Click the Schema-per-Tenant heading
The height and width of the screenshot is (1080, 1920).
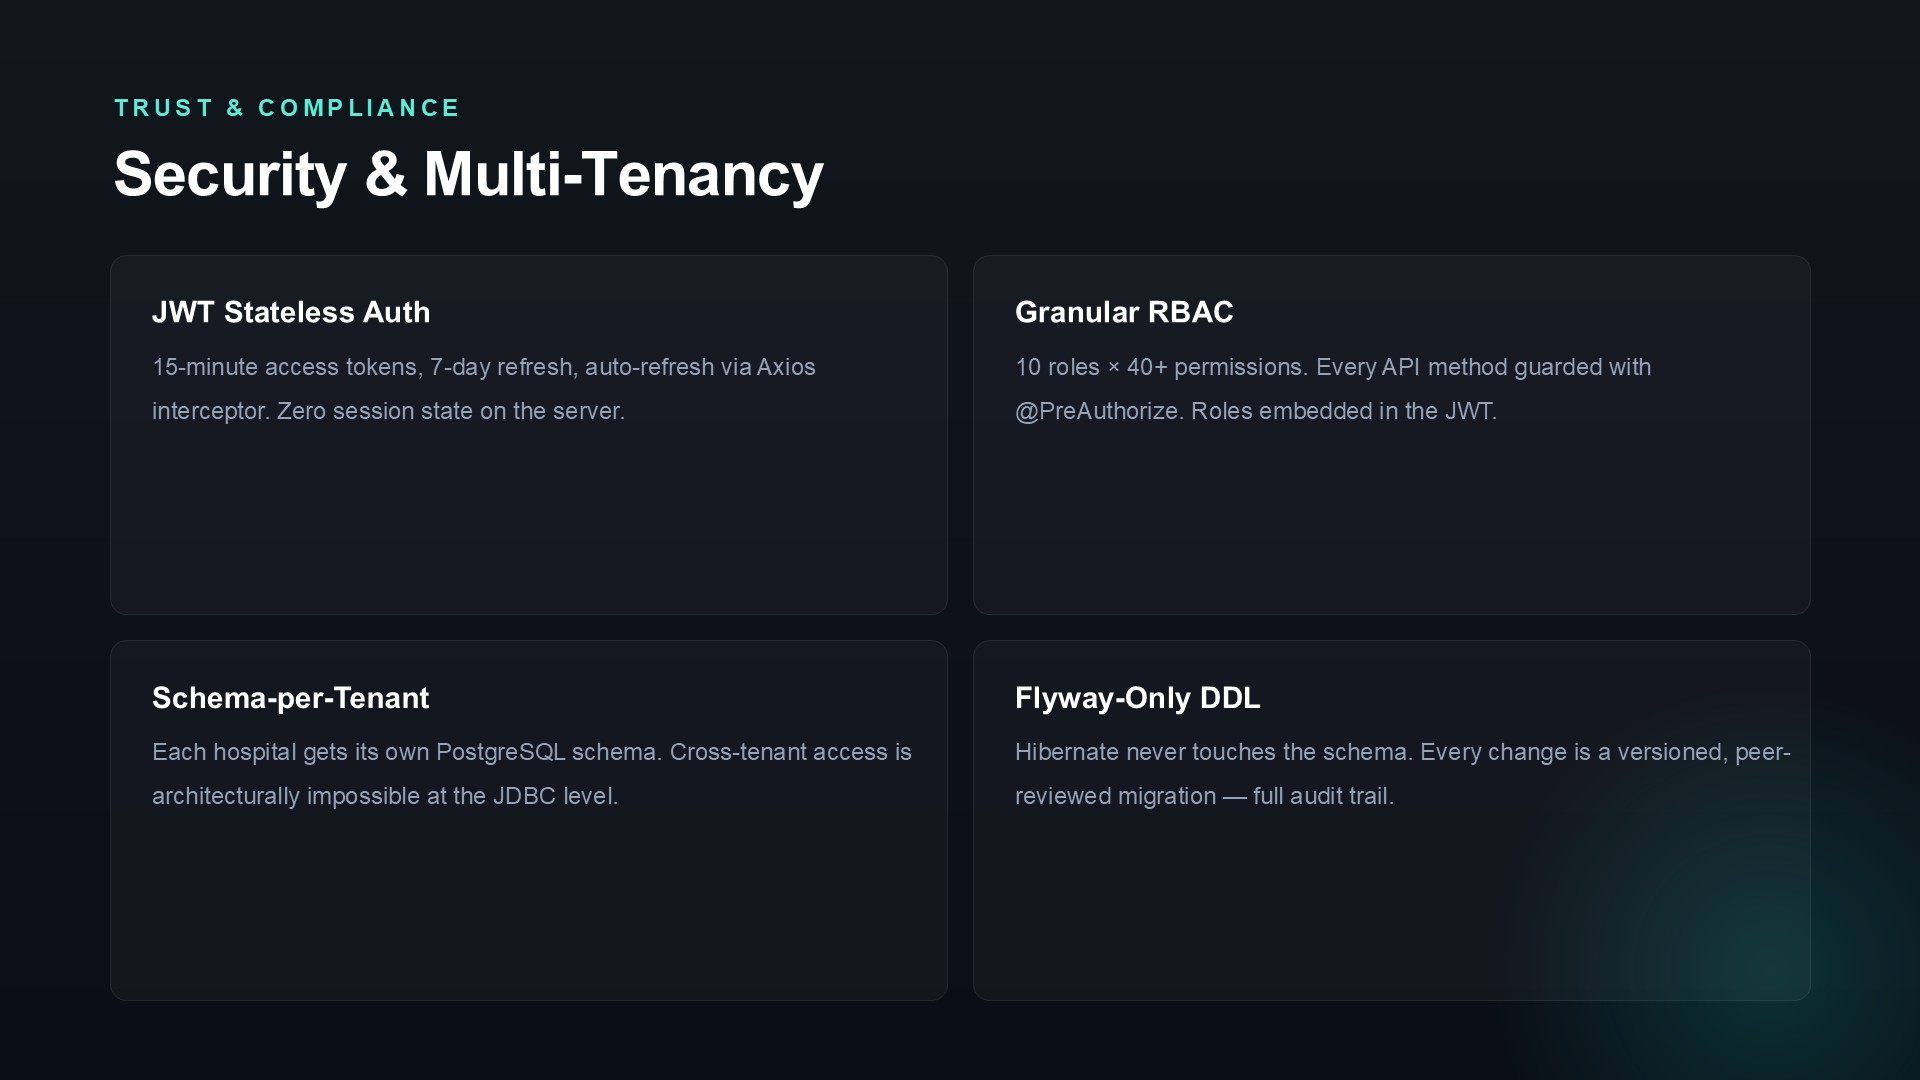290,697
